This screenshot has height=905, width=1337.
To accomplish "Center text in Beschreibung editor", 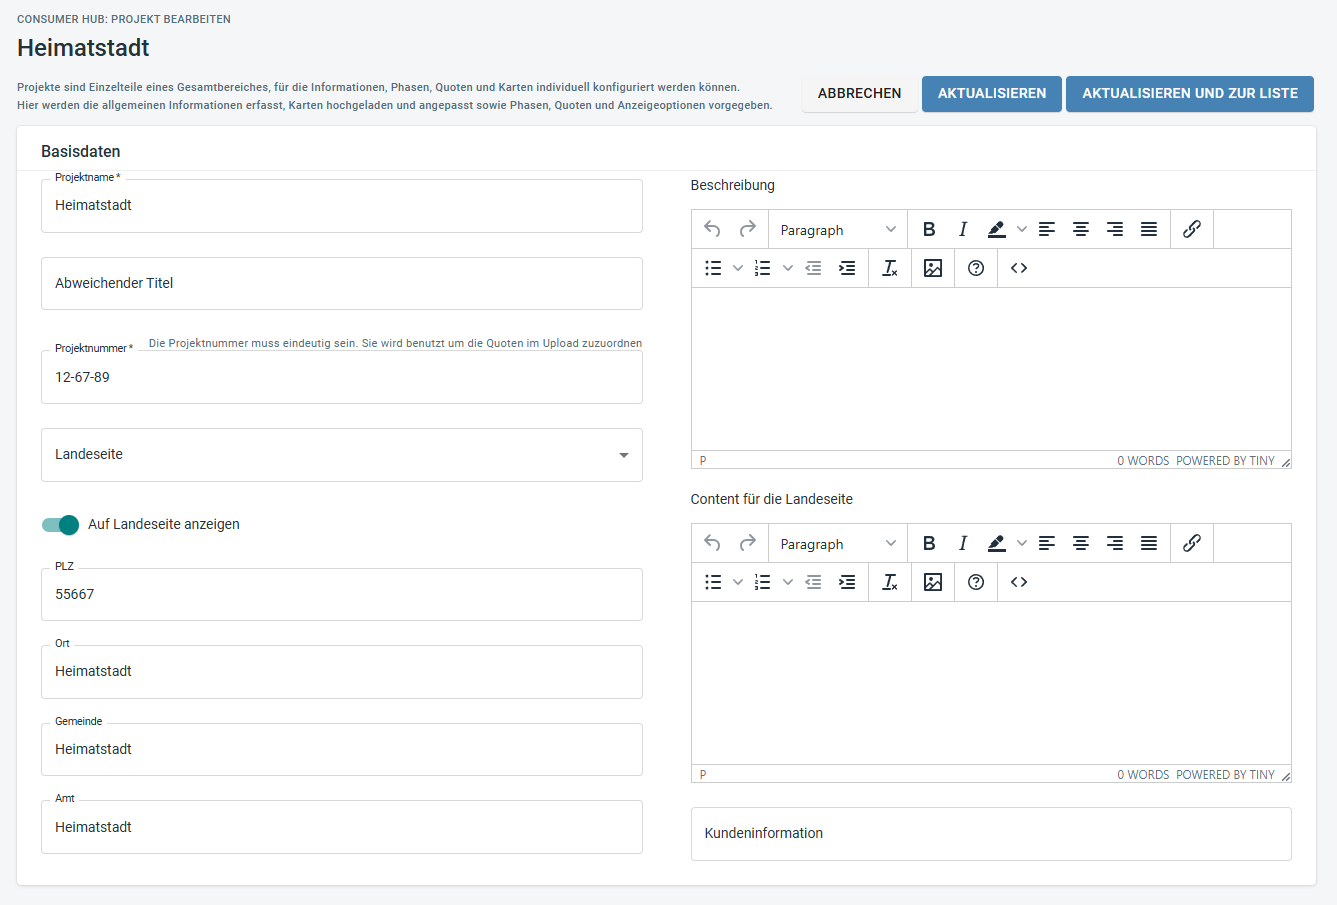I will point(1081,229).
